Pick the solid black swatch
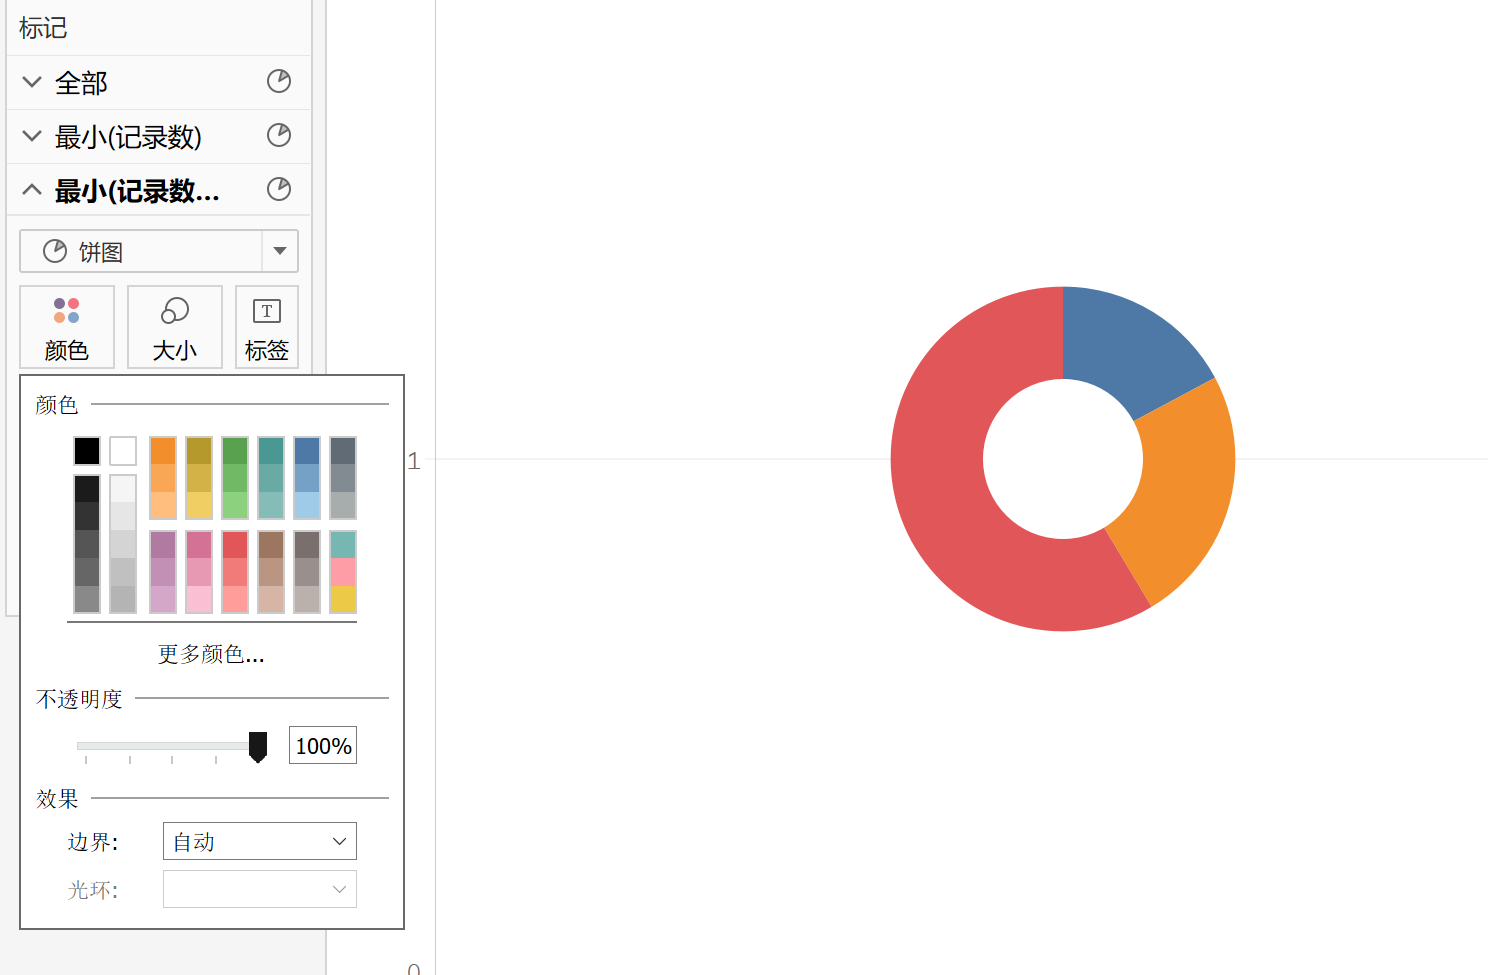 click(87, 451)
